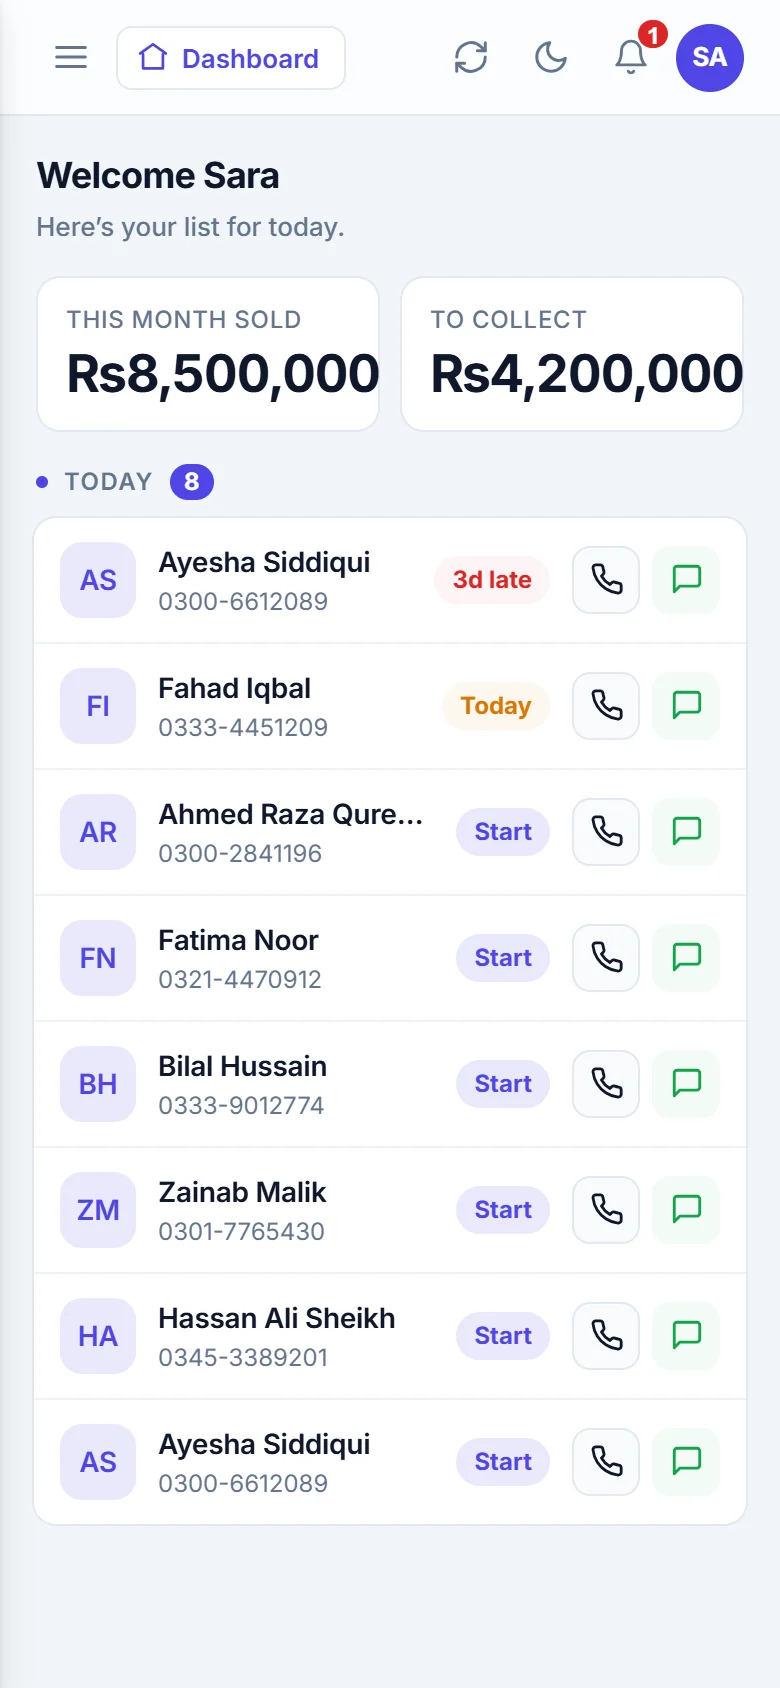The image size is (780, 1688).
Task: Call Bilal Hussain using phone icon
Action: 606,1084
